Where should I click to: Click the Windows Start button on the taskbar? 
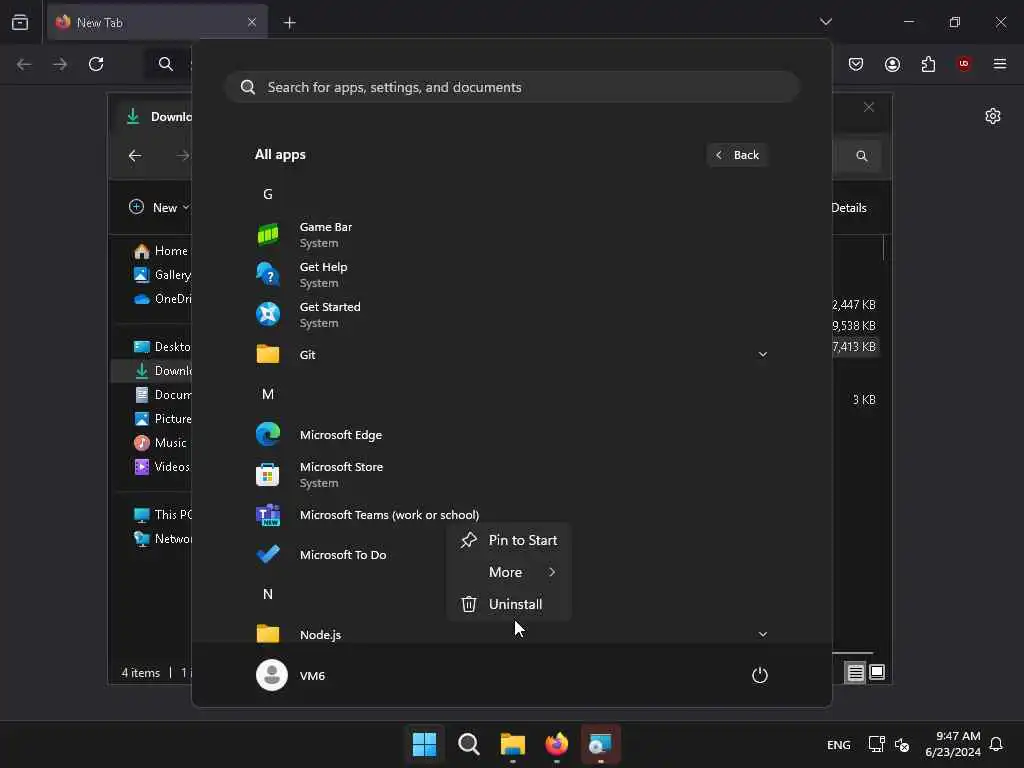pyautogui.click(x=424, y=744)
